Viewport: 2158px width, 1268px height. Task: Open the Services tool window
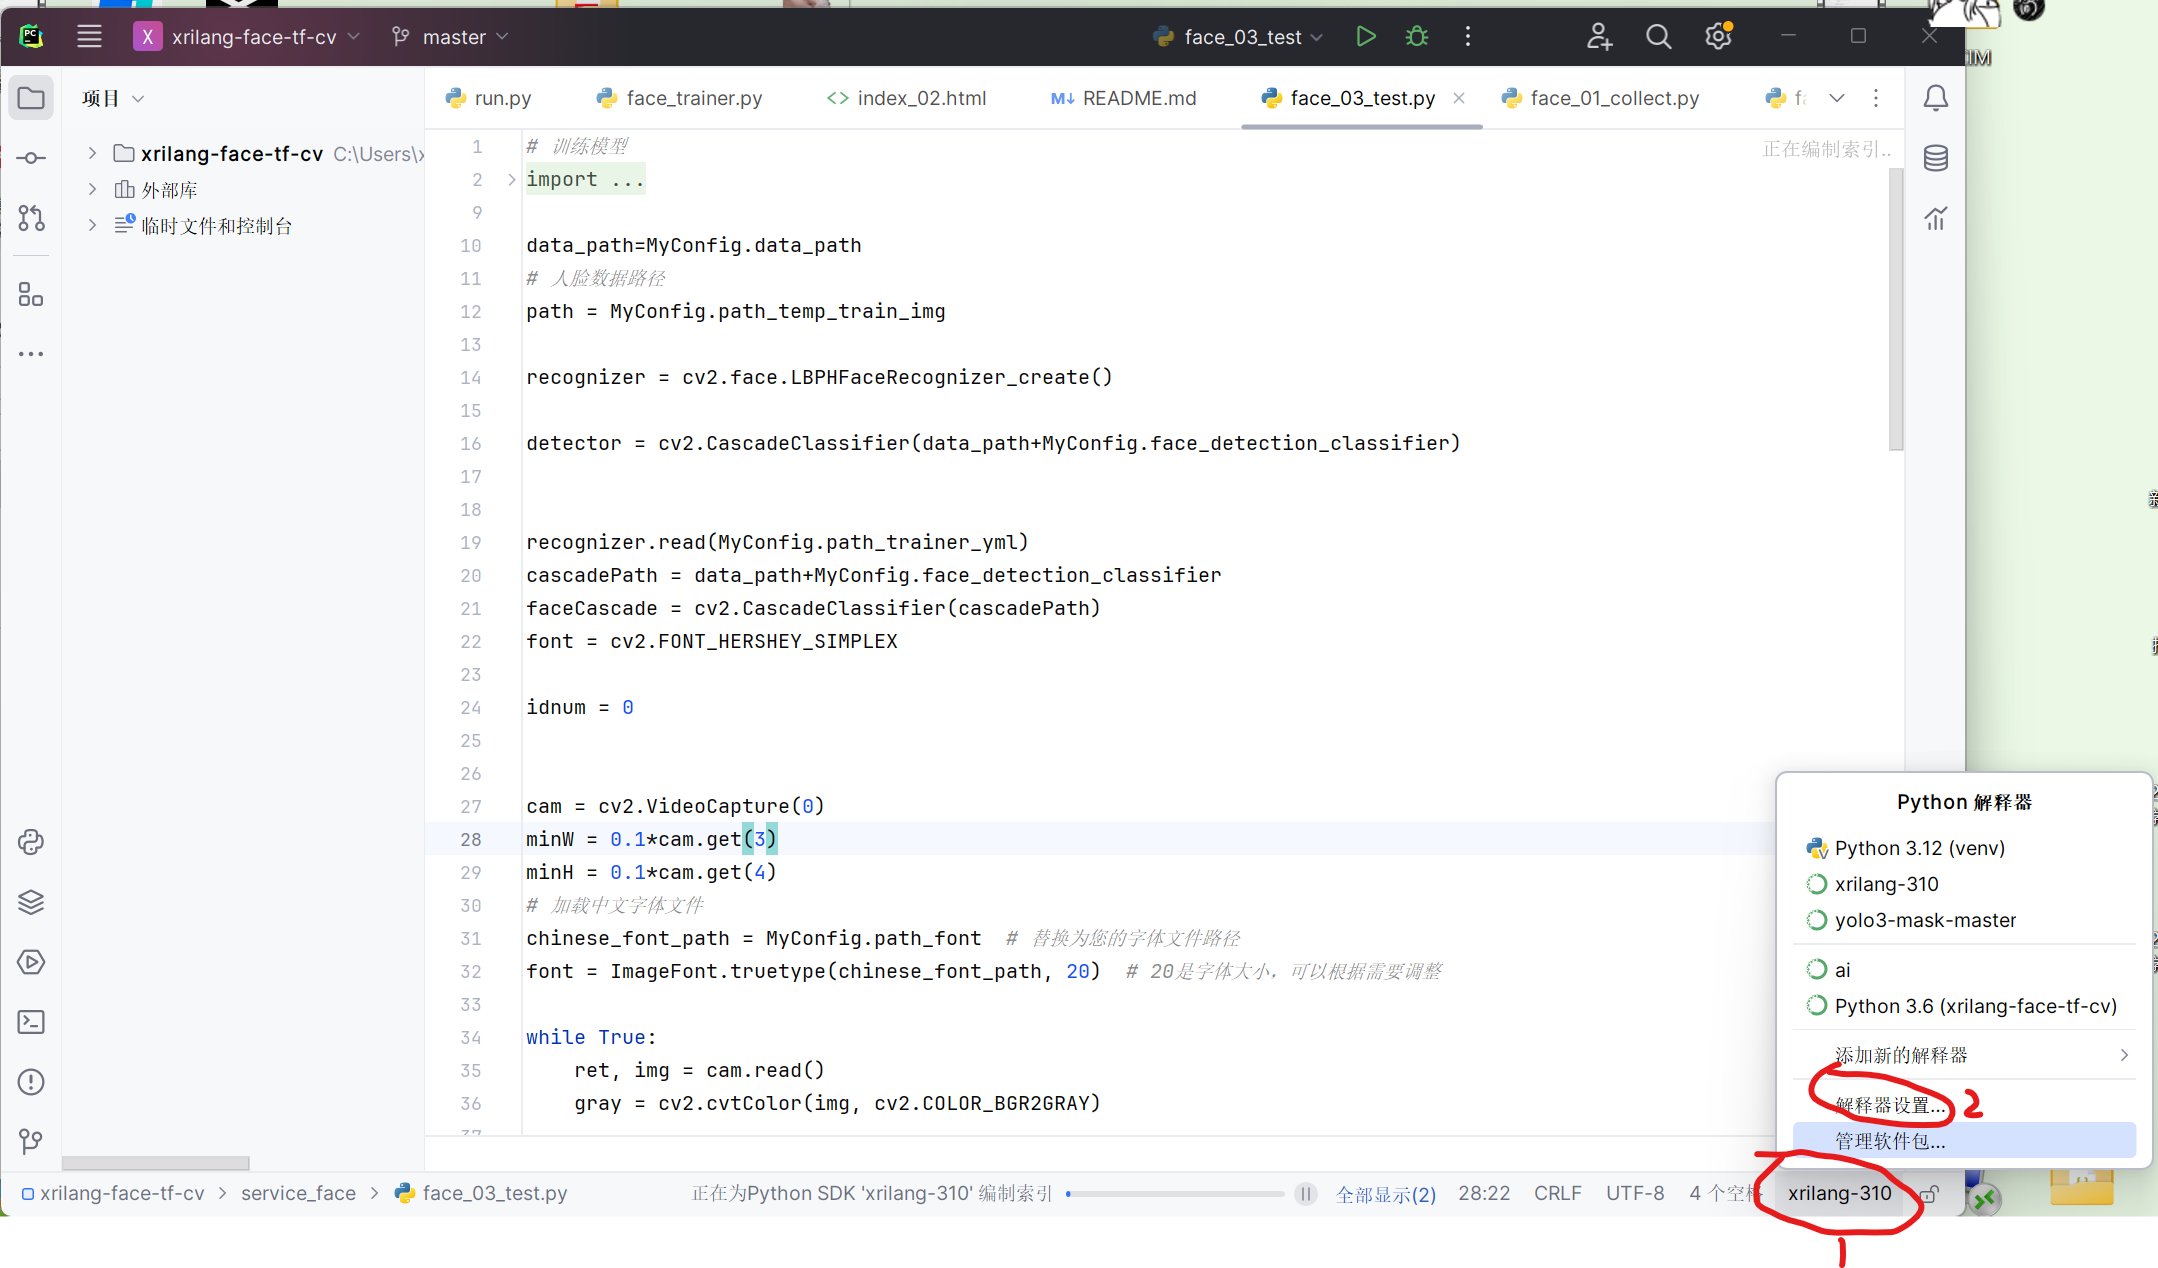tap(31, 962)
